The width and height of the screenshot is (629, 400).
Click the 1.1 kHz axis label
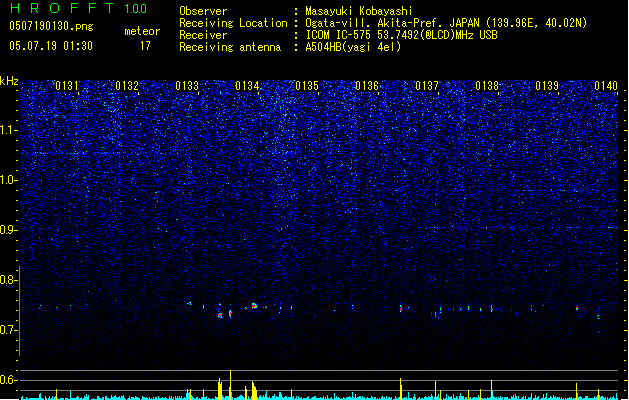(8, 130)
